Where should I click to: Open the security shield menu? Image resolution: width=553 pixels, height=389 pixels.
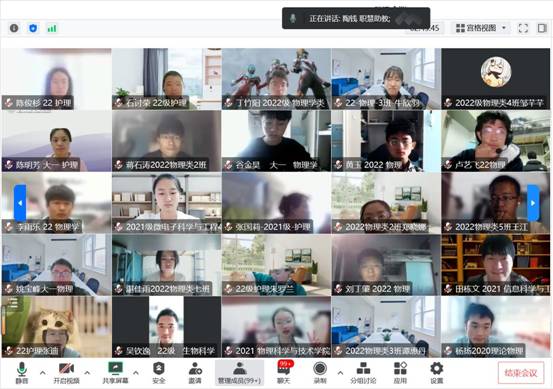[x=159, y=372]
